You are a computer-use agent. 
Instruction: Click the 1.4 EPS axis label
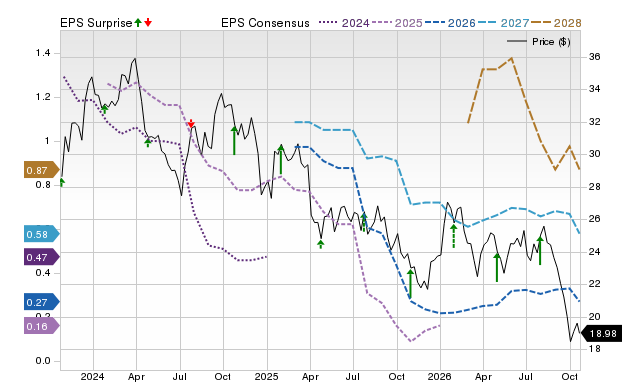(42, 53)
